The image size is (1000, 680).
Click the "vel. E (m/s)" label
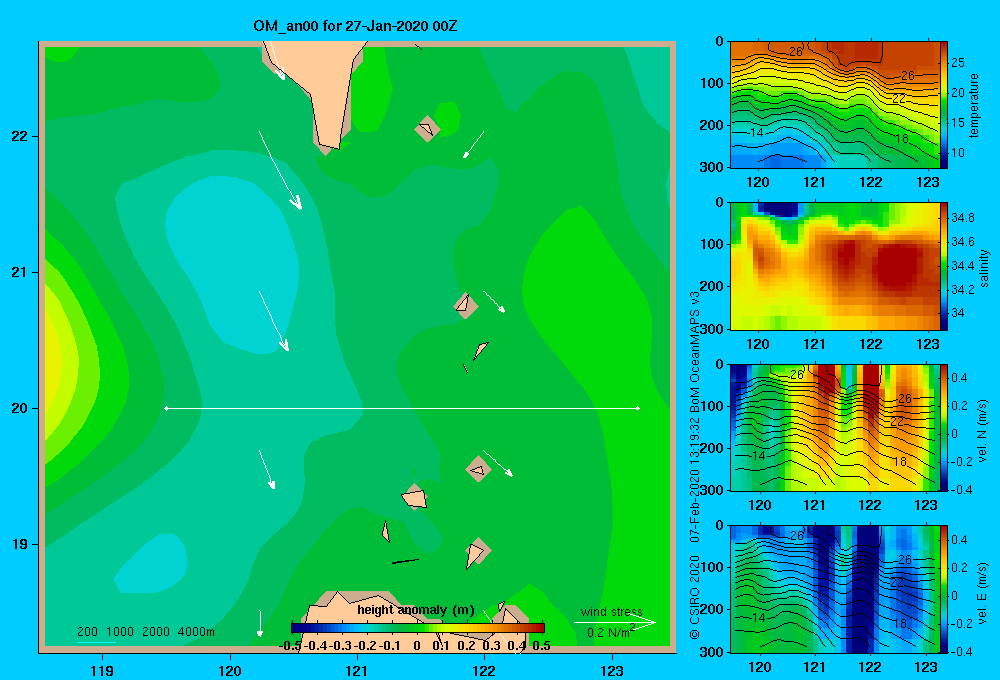click(983, 593)
